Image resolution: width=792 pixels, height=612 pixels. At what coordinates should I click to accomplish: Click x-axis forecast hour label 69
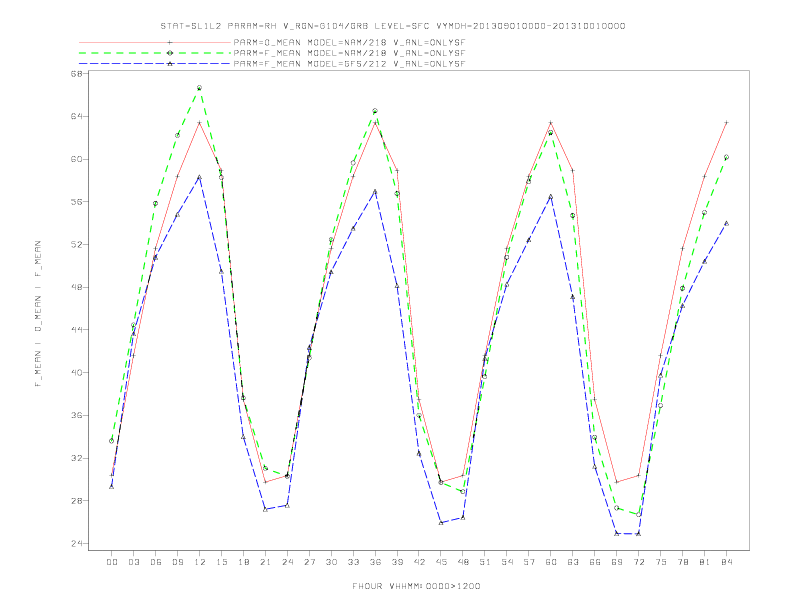tap(617, 562)
